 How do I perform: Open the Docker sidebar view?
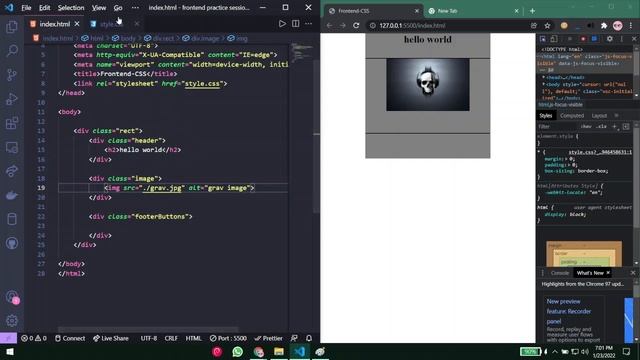click(x=12, y=195)
